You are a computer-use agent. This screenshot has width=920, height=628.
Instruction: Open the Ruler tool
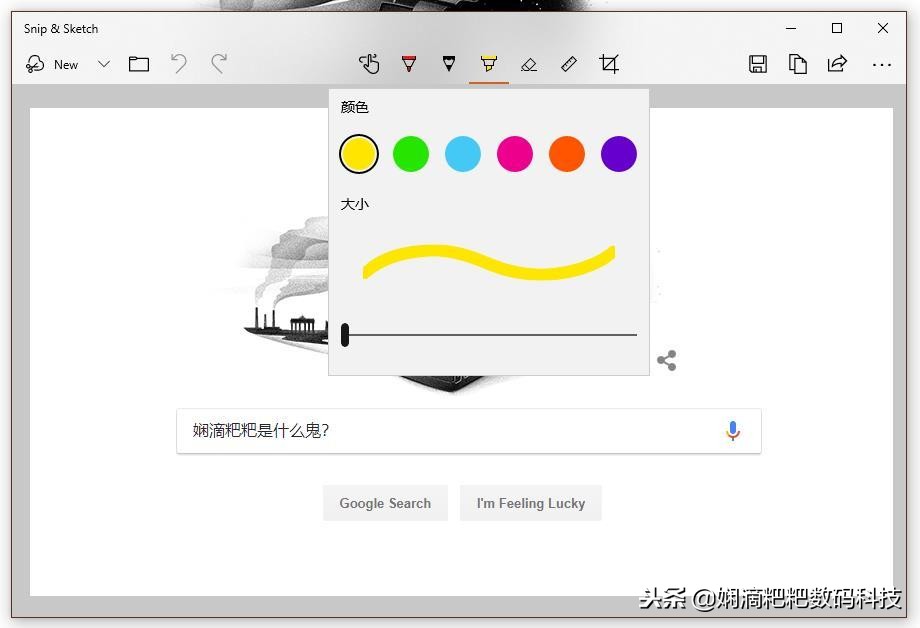[569, 63]
